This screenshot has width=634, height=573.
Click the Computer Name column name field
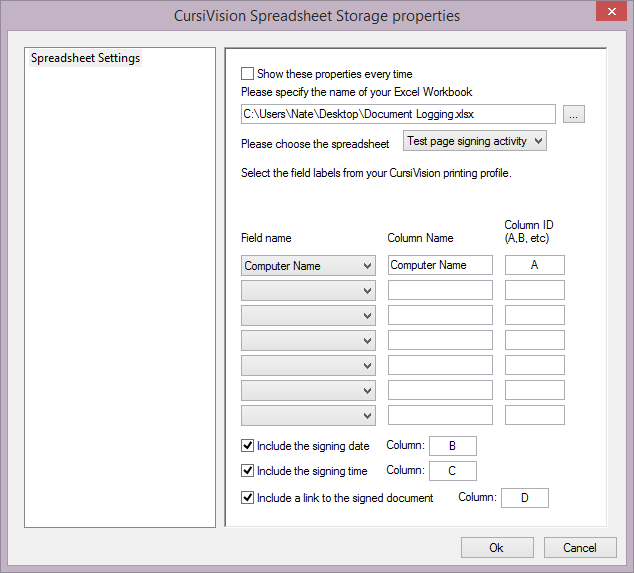coord(440,265)
